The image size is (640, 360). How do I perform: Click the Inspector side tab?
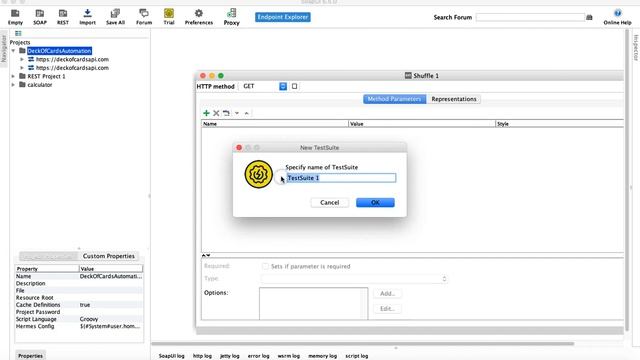(636, 48)
